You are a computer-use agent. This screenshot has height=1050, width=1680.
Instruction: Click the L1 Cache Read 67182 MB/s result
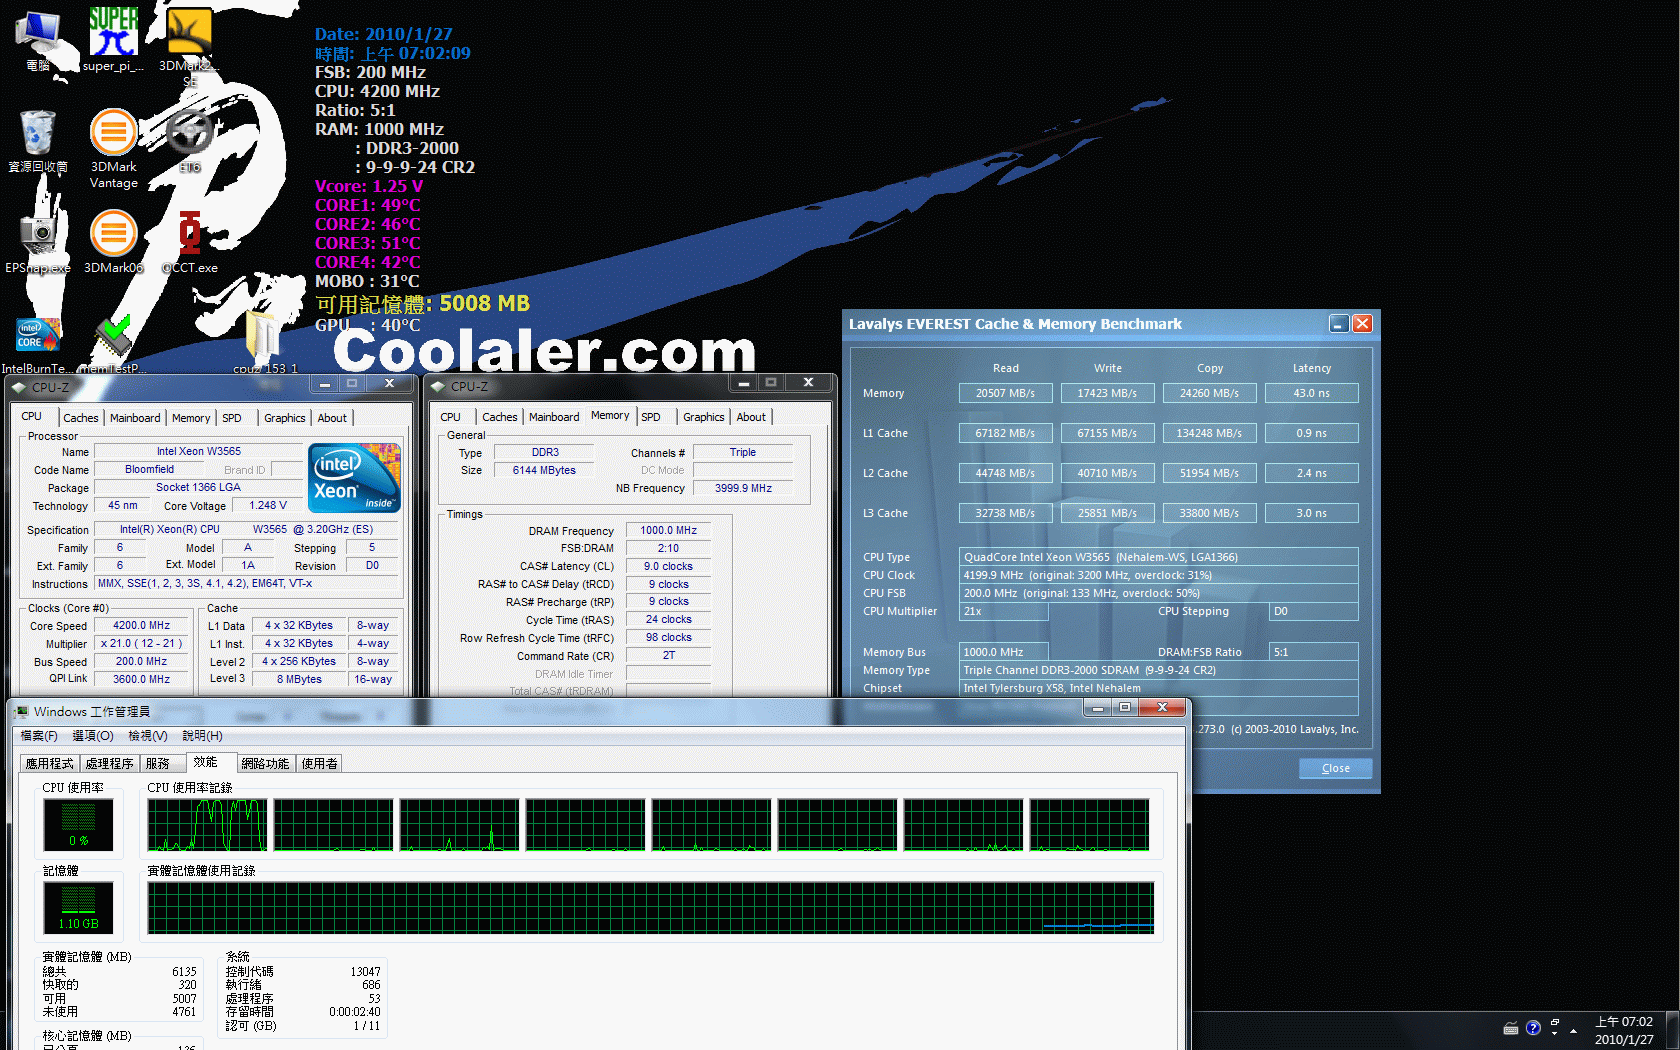[1005, 433]
